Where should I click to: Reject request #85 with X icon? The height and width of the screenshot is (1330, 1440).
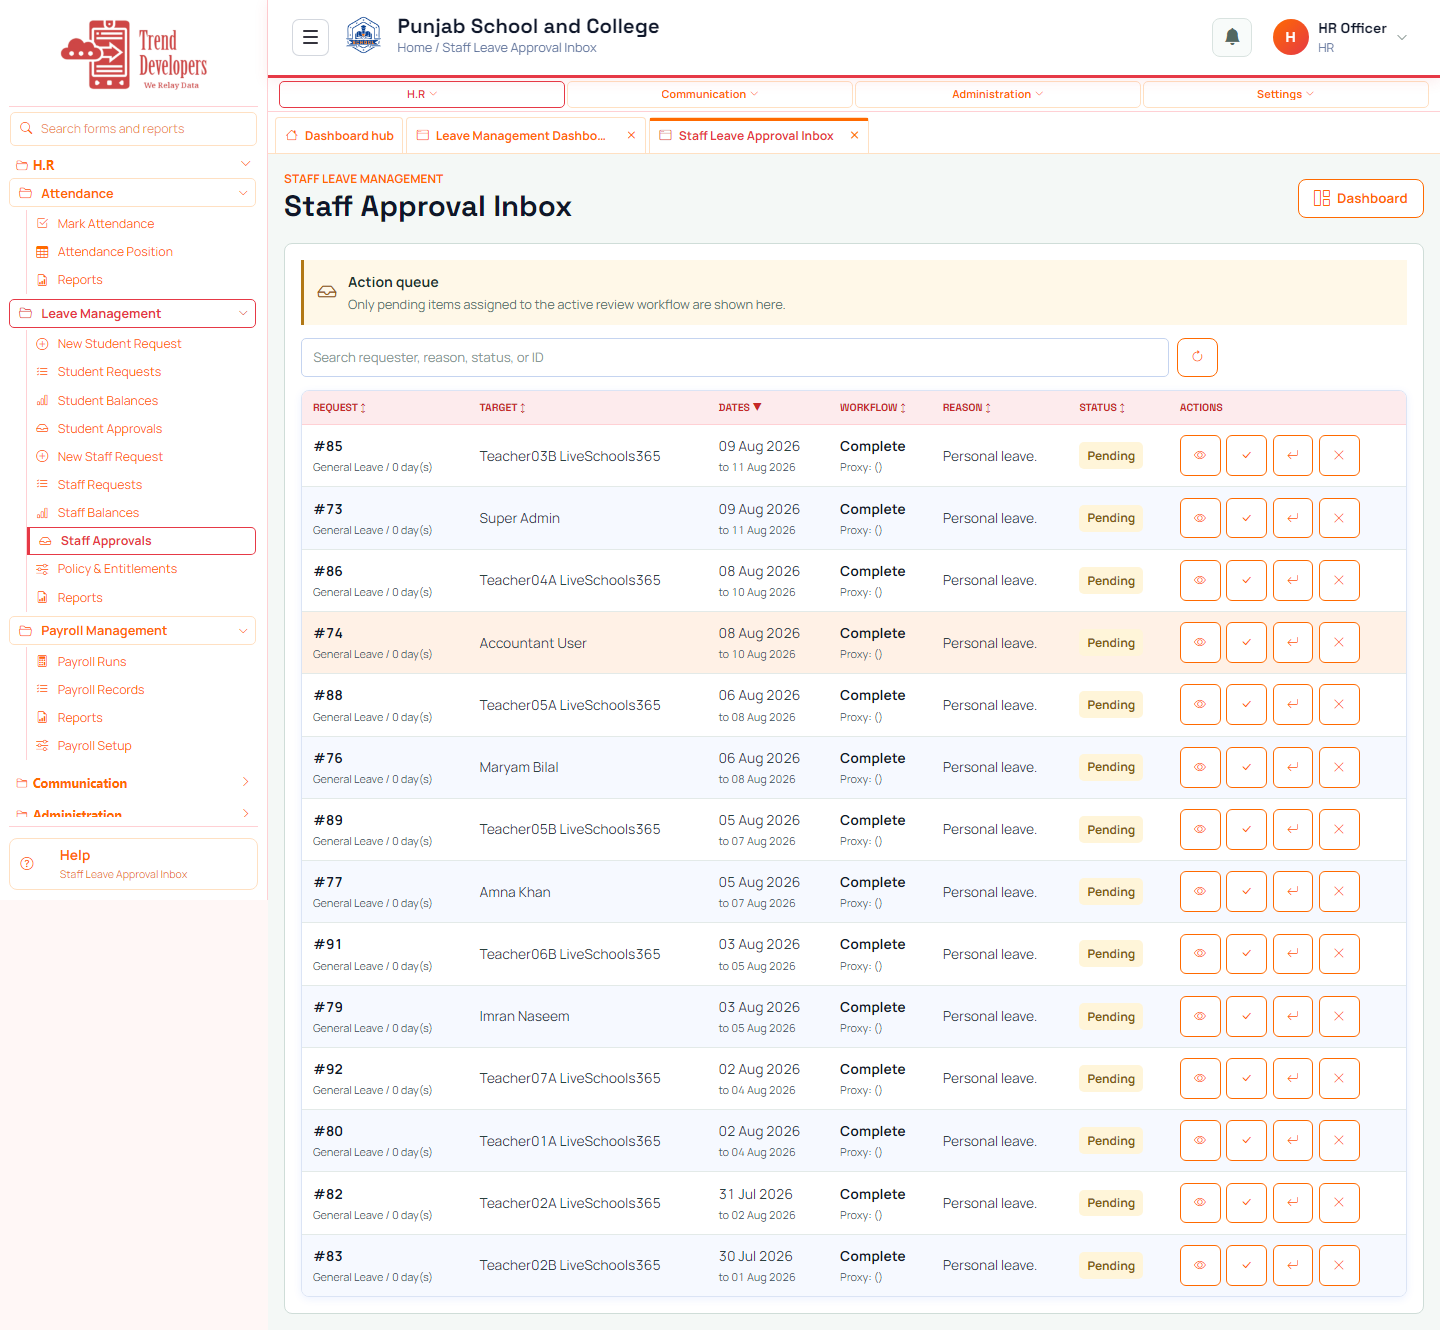pos(1339,456)
